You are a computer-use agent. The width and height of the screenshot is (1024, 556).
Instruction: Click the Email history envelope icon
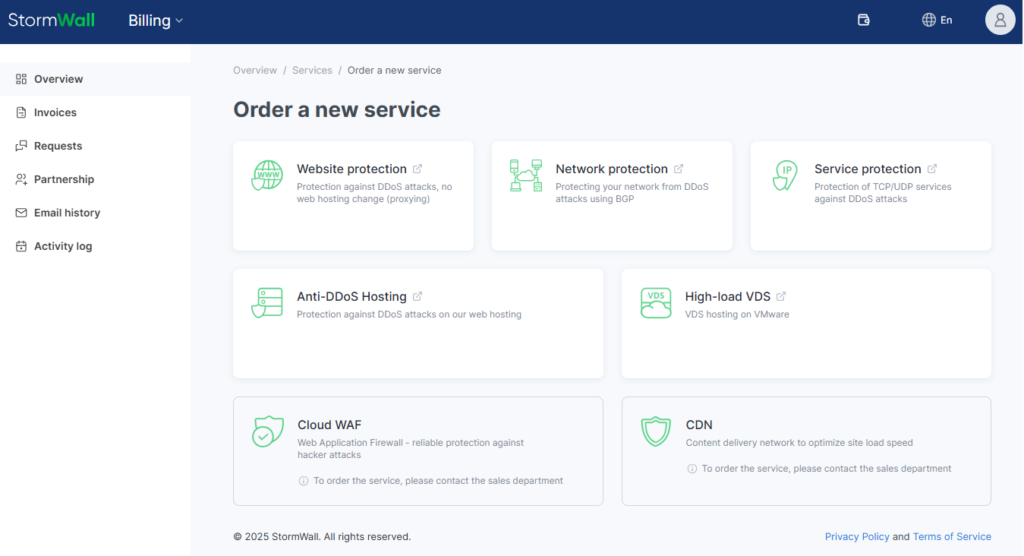tap(21, 212)
